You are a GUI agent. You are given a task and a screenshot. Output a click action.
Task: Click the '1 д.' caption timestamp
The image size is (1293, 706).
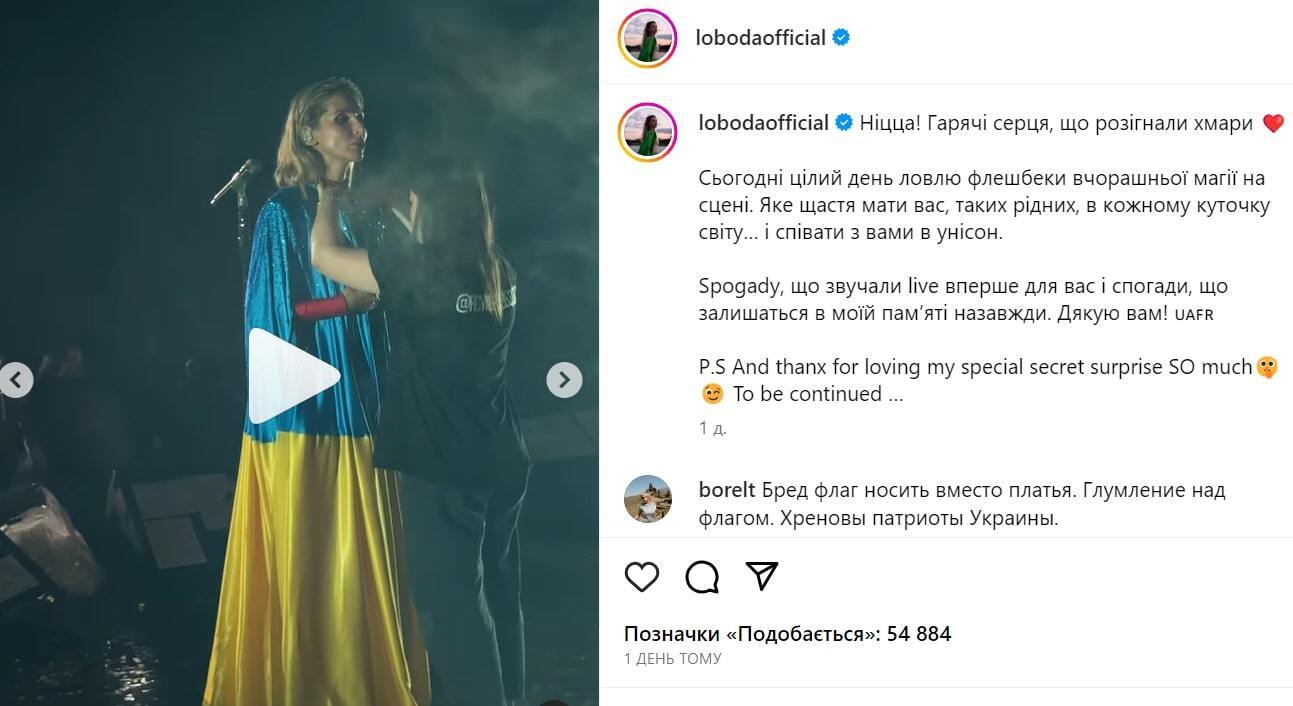713,428
